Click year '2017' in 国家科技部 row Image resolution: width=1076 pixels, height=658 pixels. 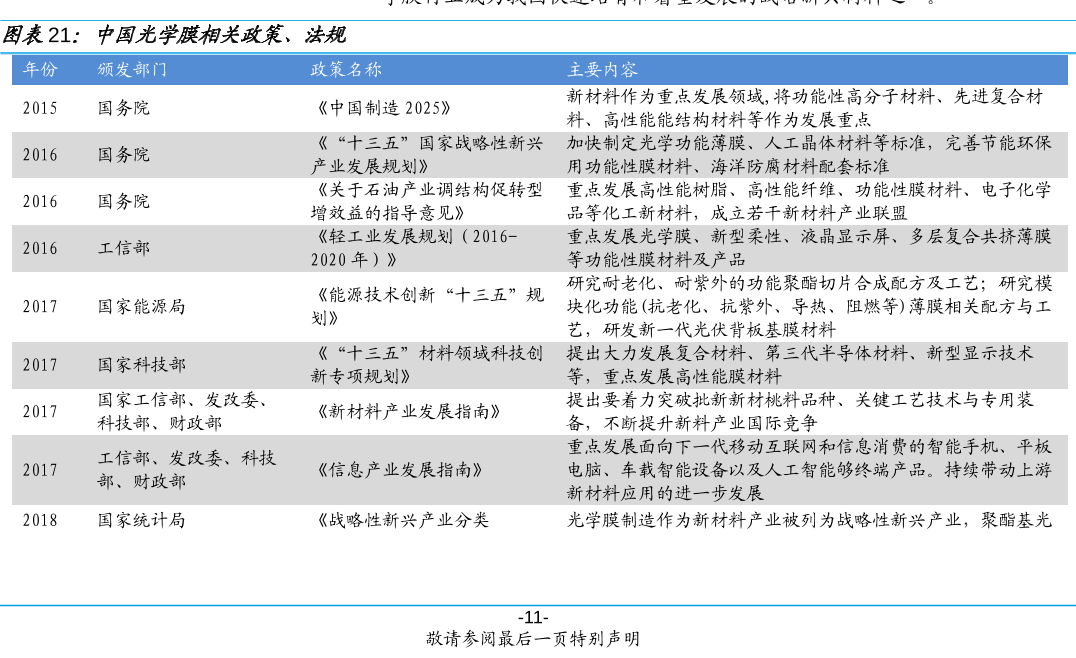[x=40, y=364]
